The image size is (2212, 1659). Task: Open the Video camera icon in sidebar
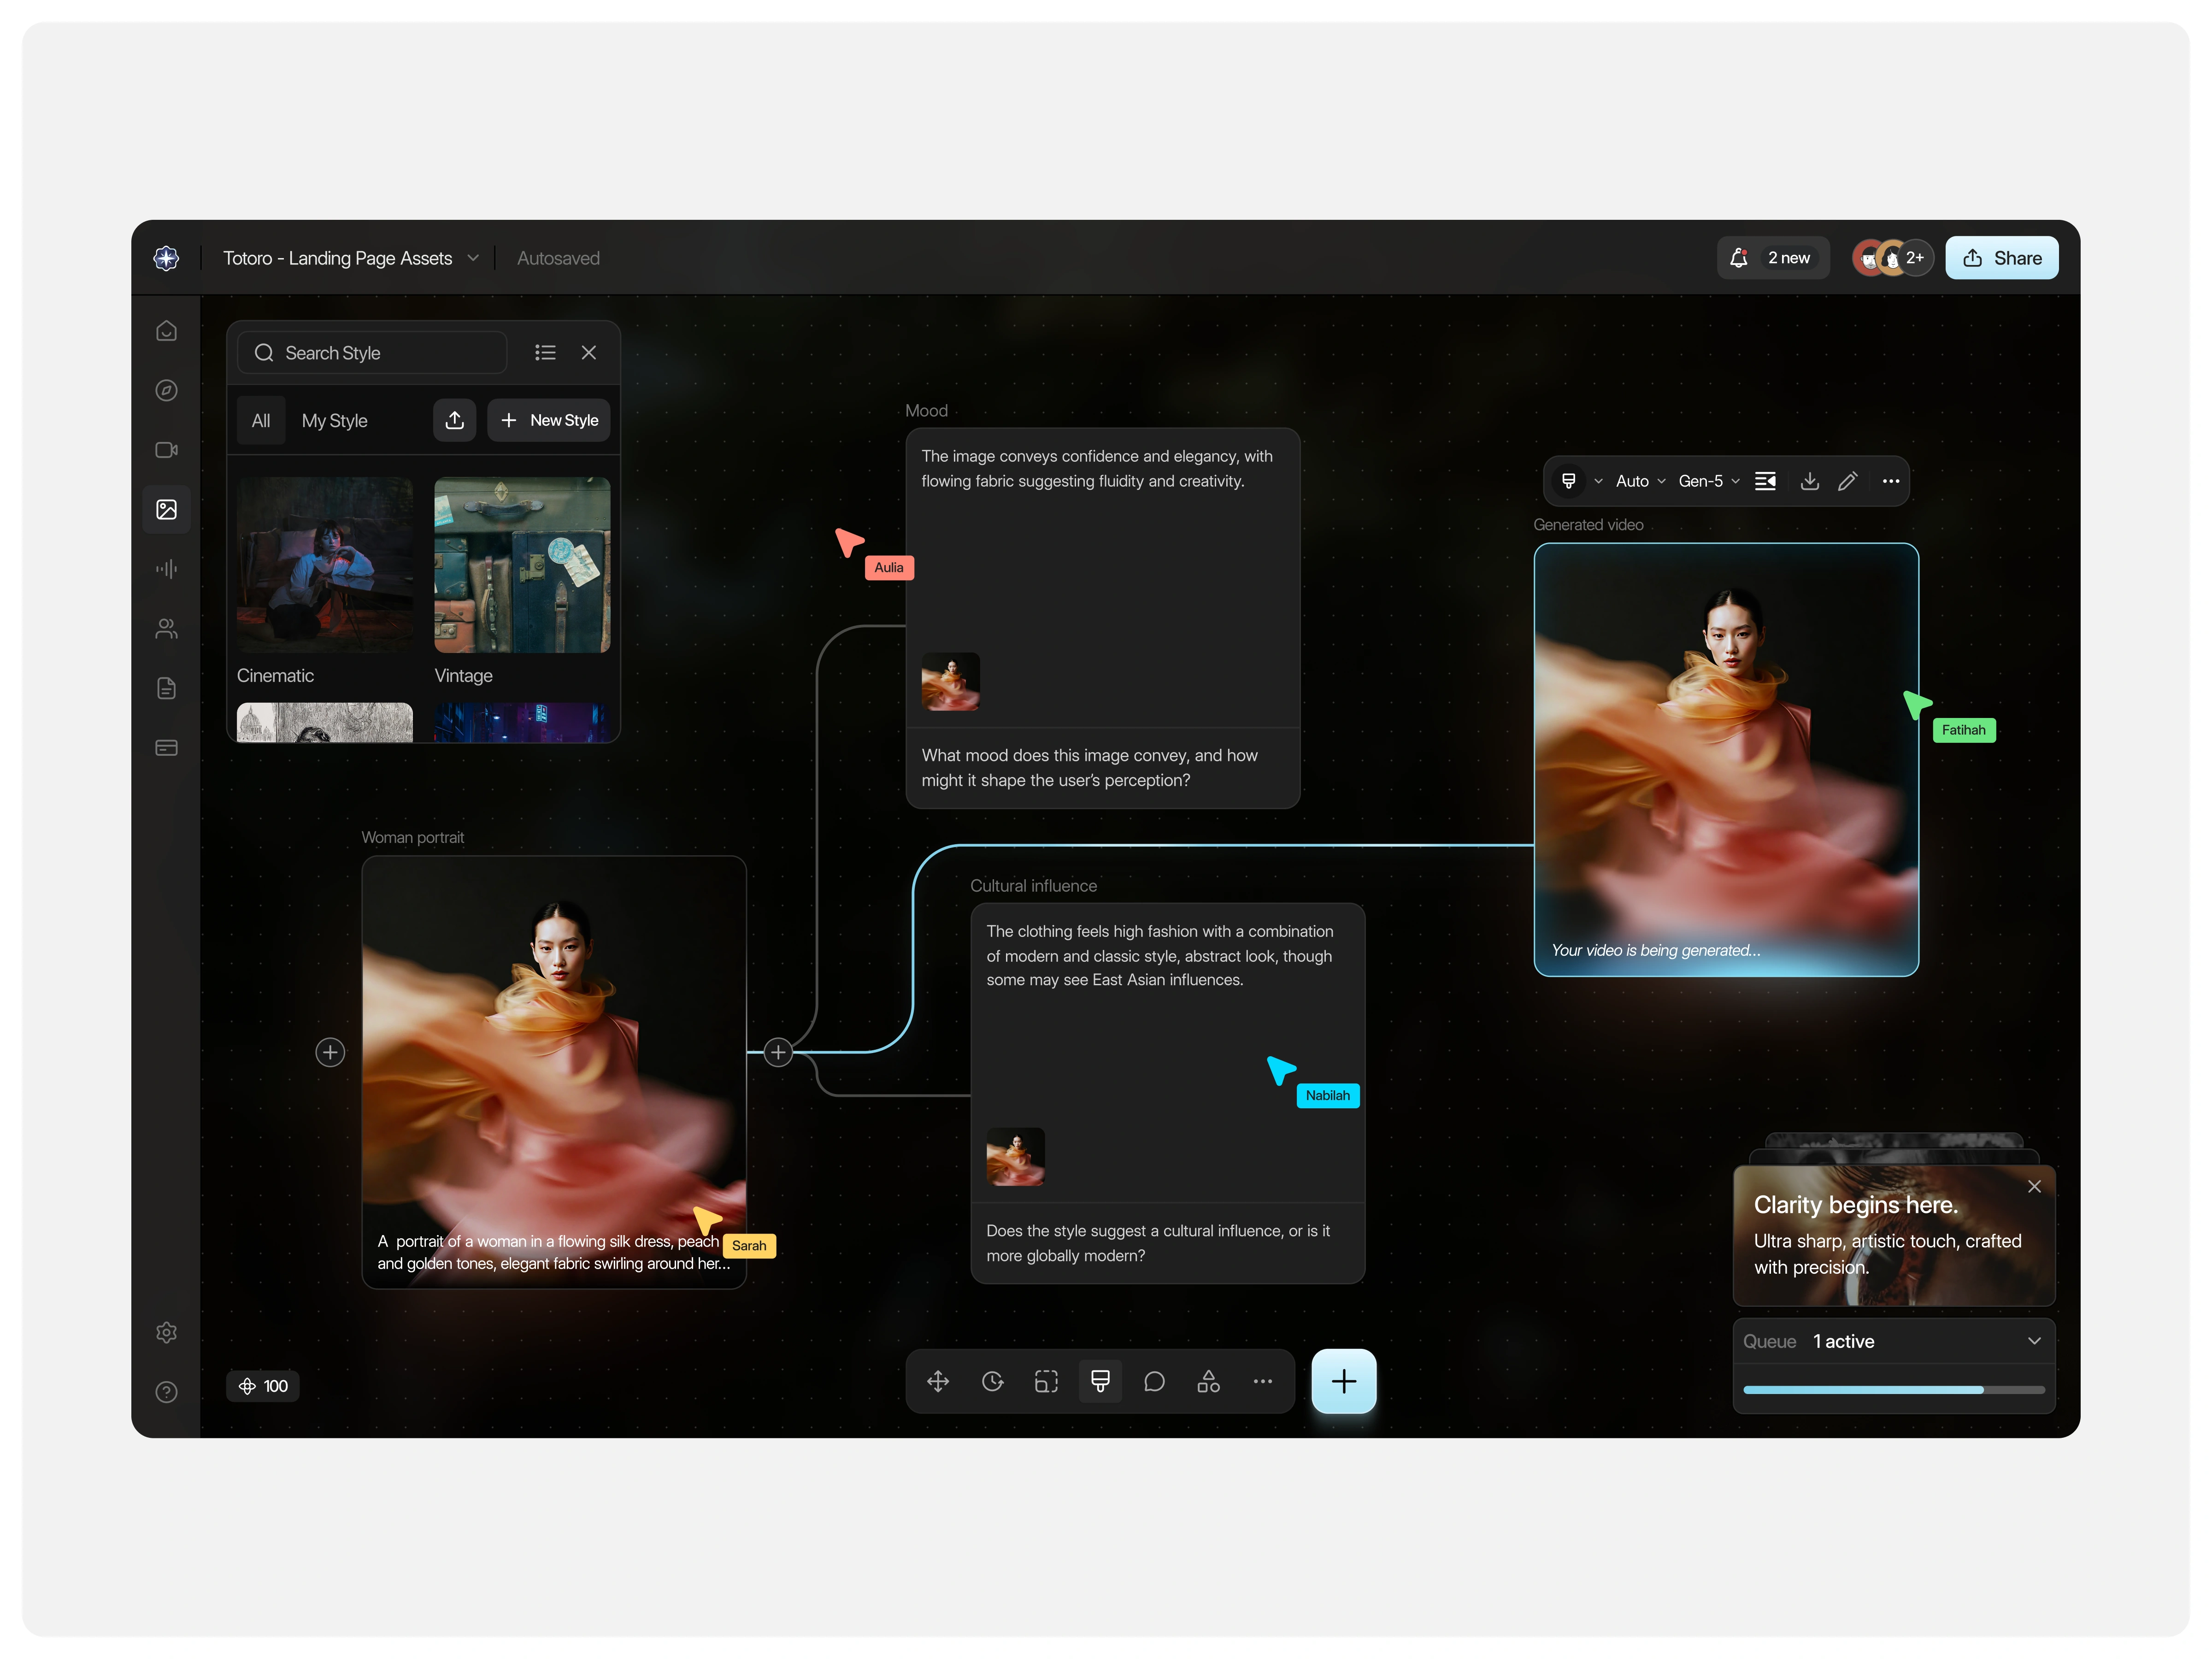[x=166, y=450]
